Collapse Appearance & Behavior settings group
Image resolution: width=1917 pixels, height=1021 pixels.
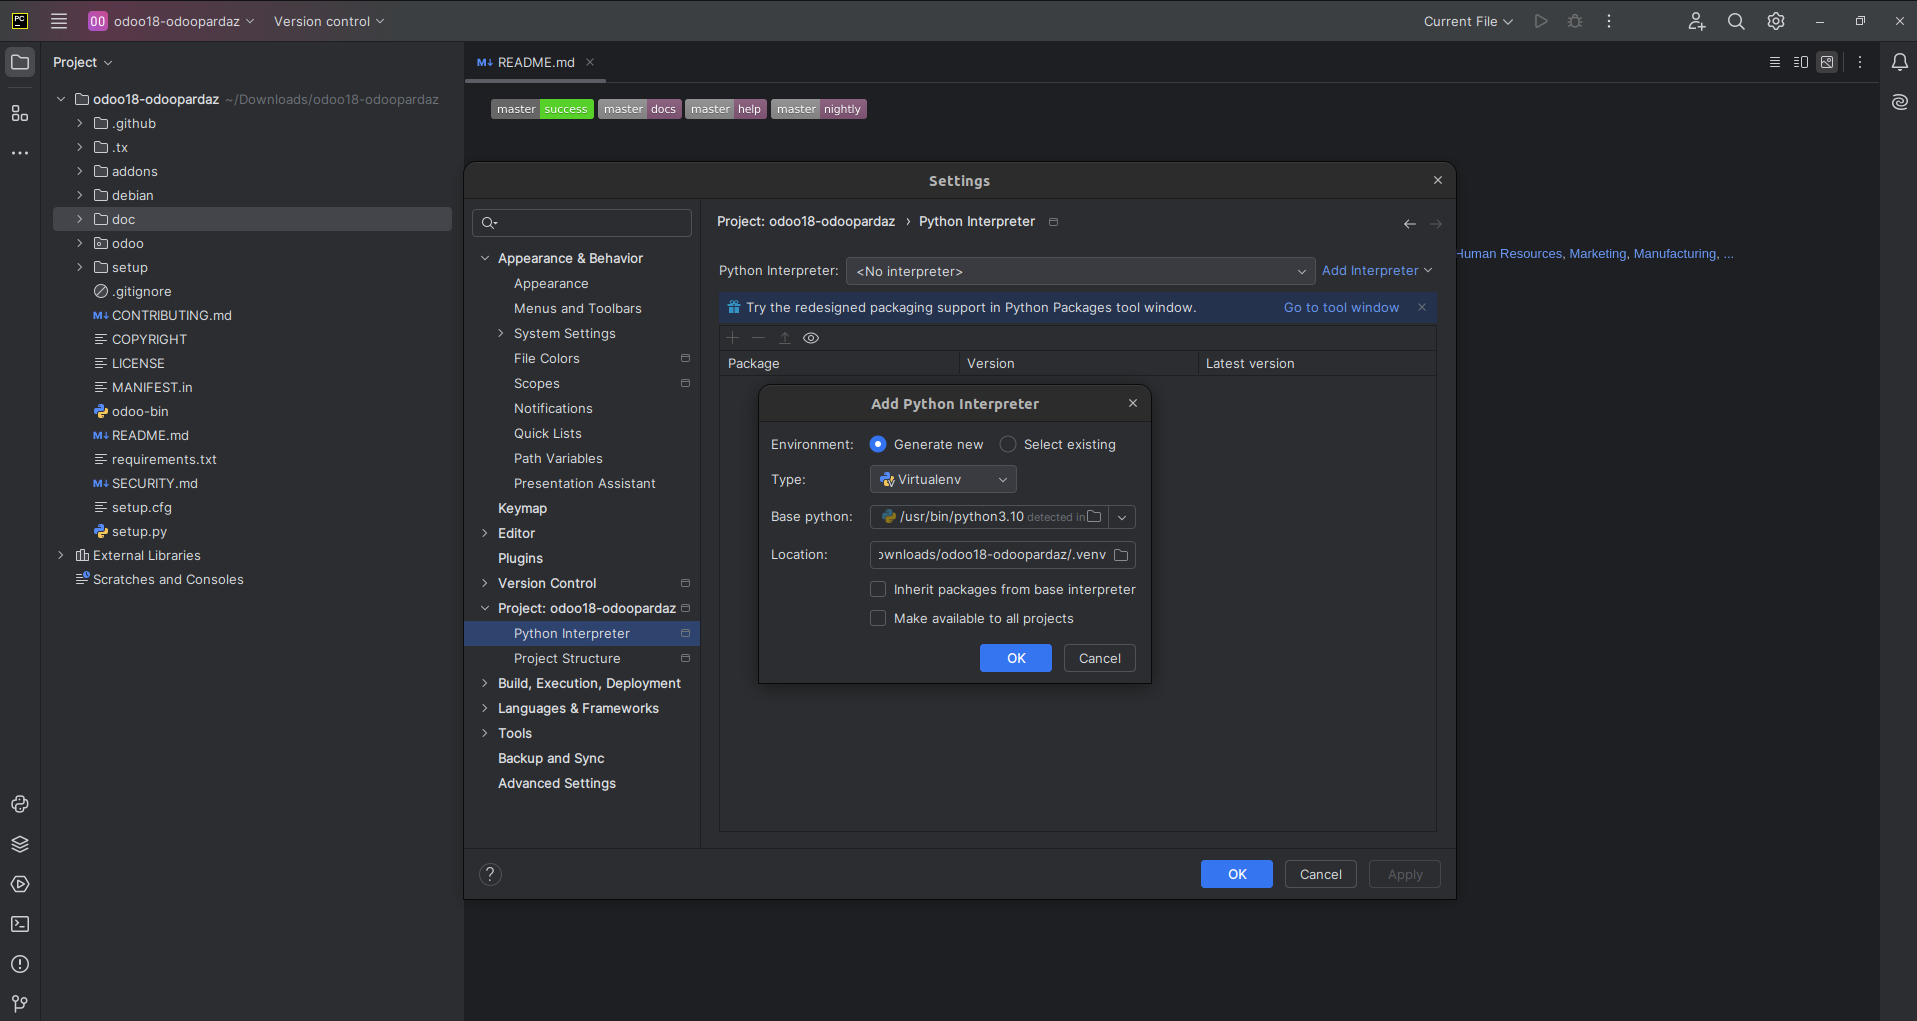point(485,258)
